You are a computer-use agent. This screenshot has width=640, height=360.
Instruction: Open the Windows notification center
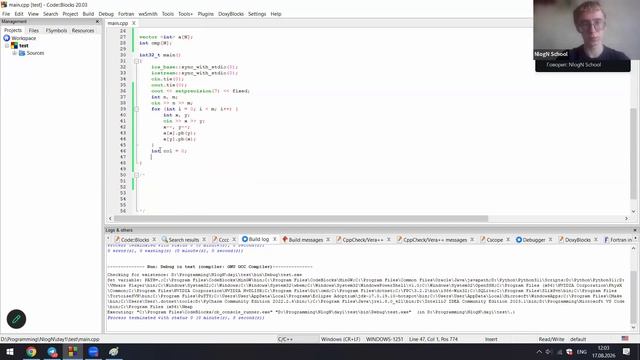click(x=626, y=351)
